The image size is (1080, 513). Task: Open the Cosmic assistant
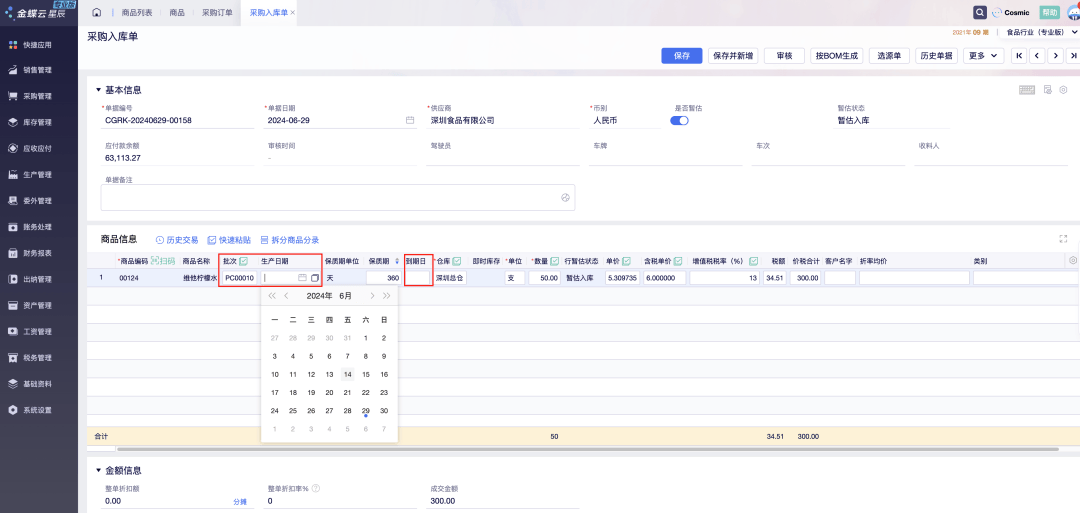coord(1011,12)
